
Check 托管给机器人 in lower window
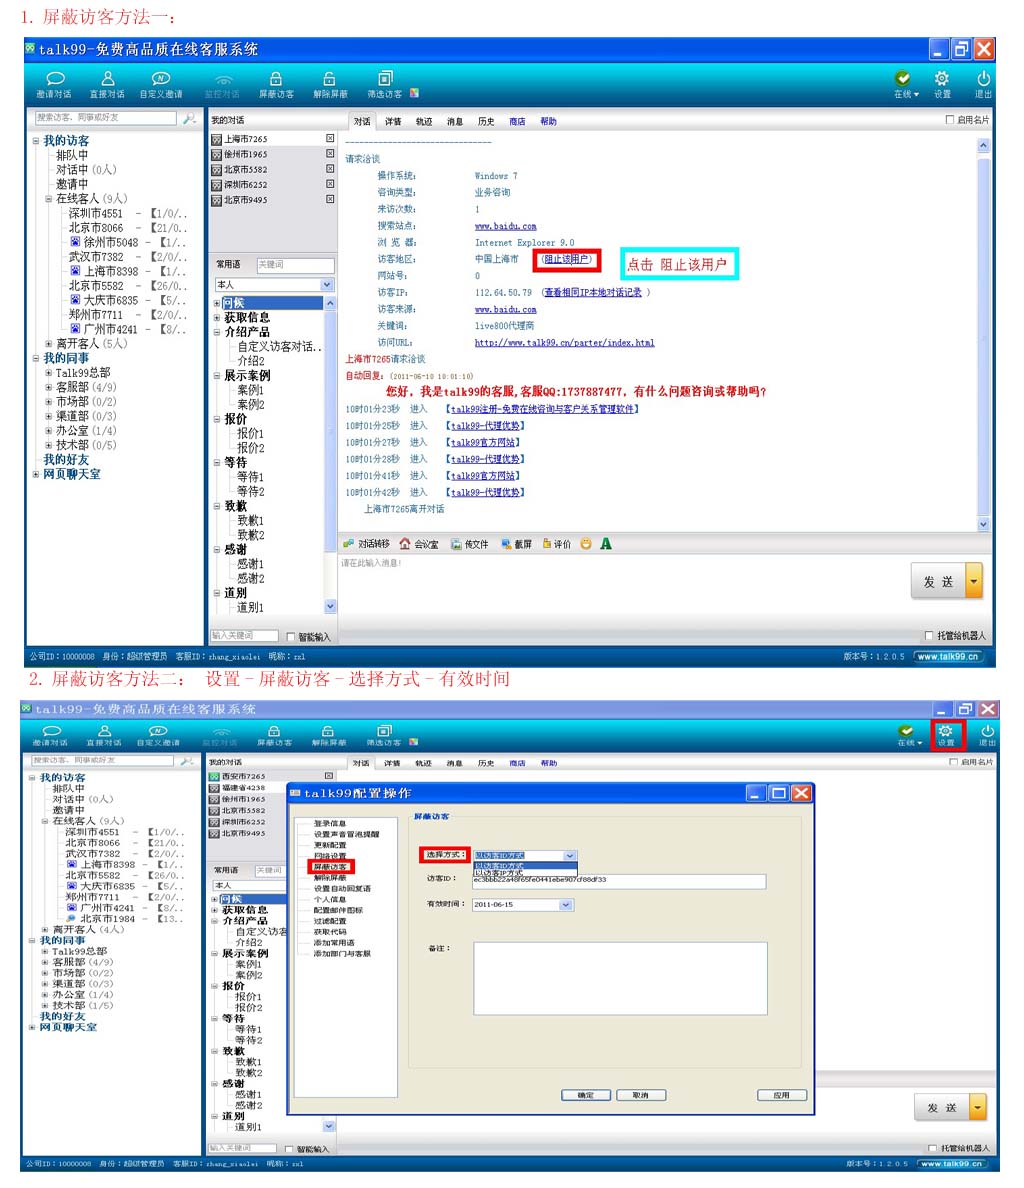pyautogui.click(x=932, y=1148)
